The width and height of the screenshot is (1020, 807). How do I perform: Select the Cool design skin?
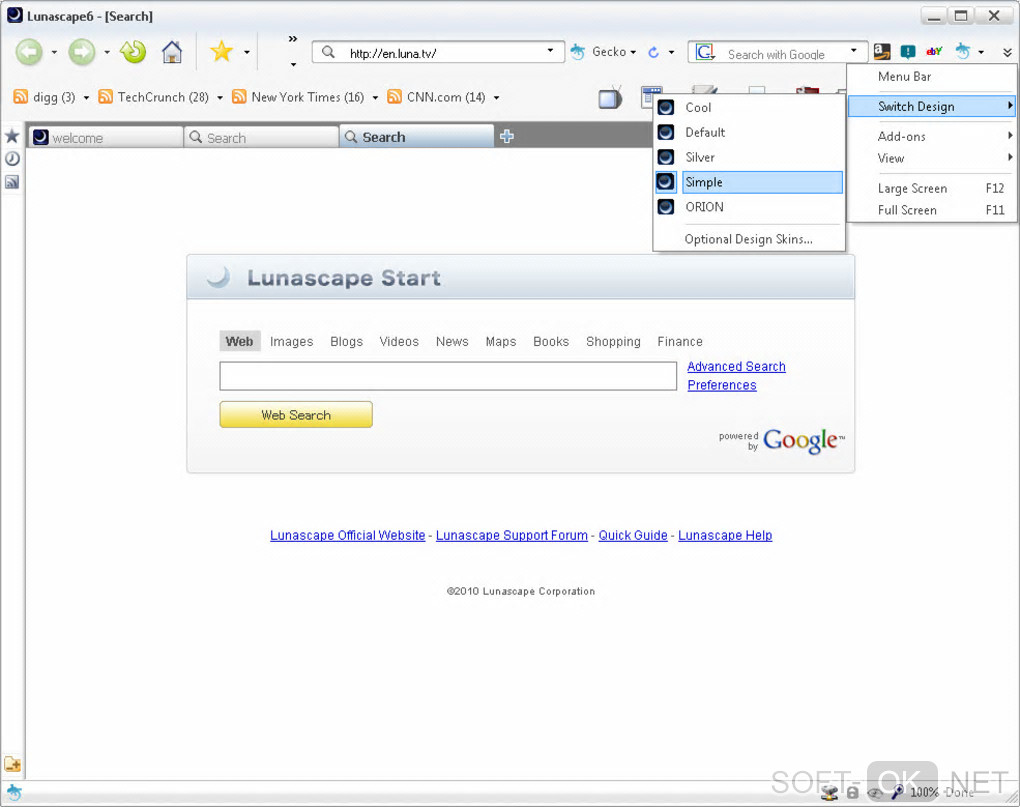click(749, 108)
